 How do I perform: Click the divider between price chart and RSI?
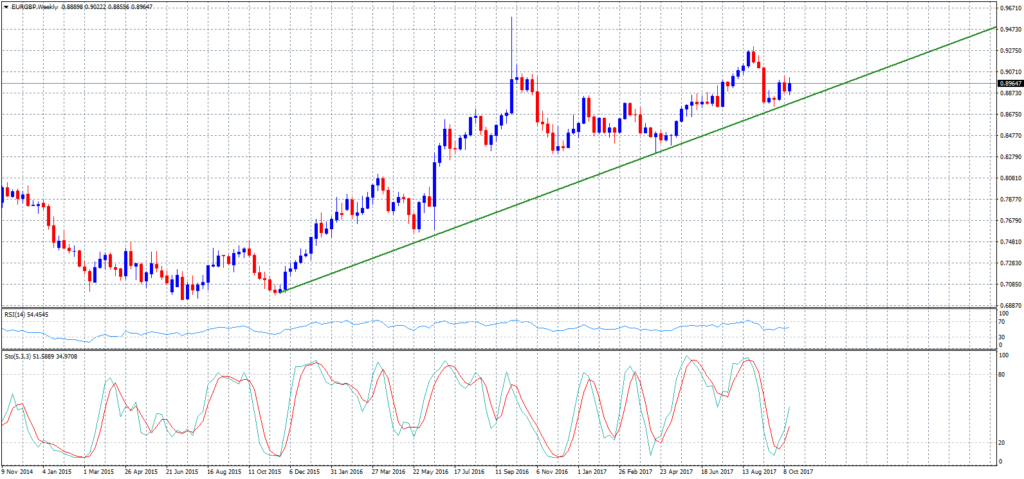[x=500, y=308]
